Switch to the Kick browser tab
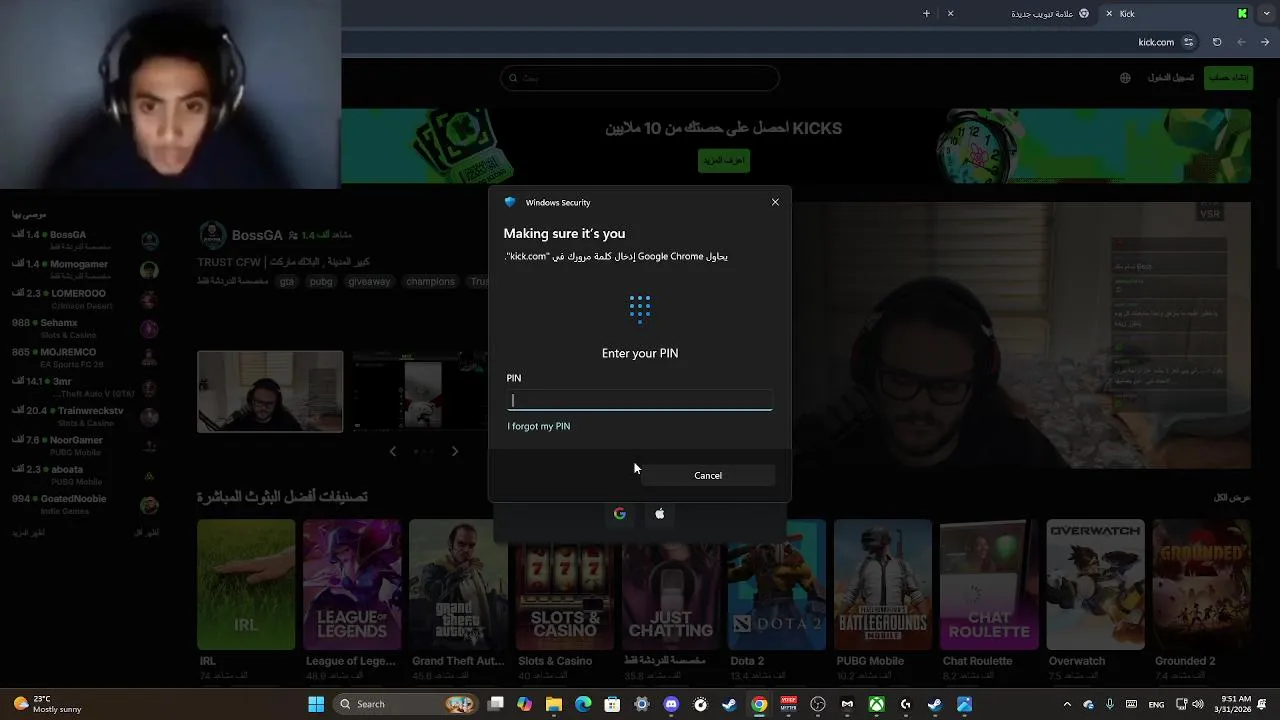The width and height of the screenshot is (1280, 720). 1176,14
